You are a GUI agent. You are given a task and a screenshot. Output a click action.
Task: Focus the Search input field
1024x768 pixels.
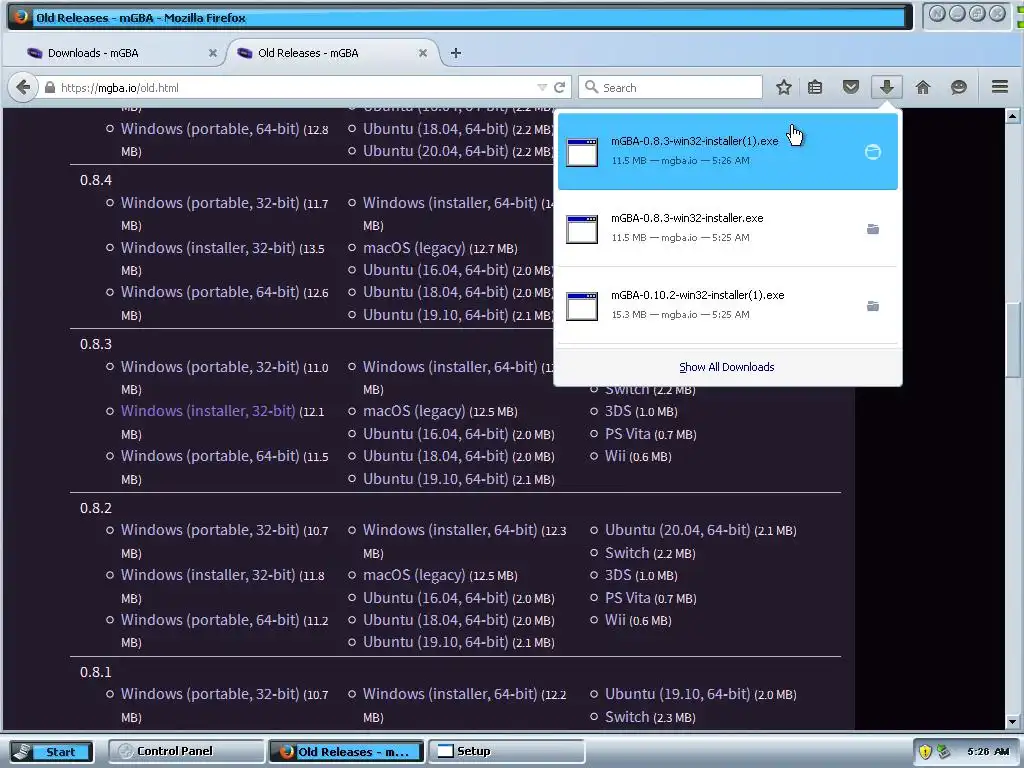point(671,88)
